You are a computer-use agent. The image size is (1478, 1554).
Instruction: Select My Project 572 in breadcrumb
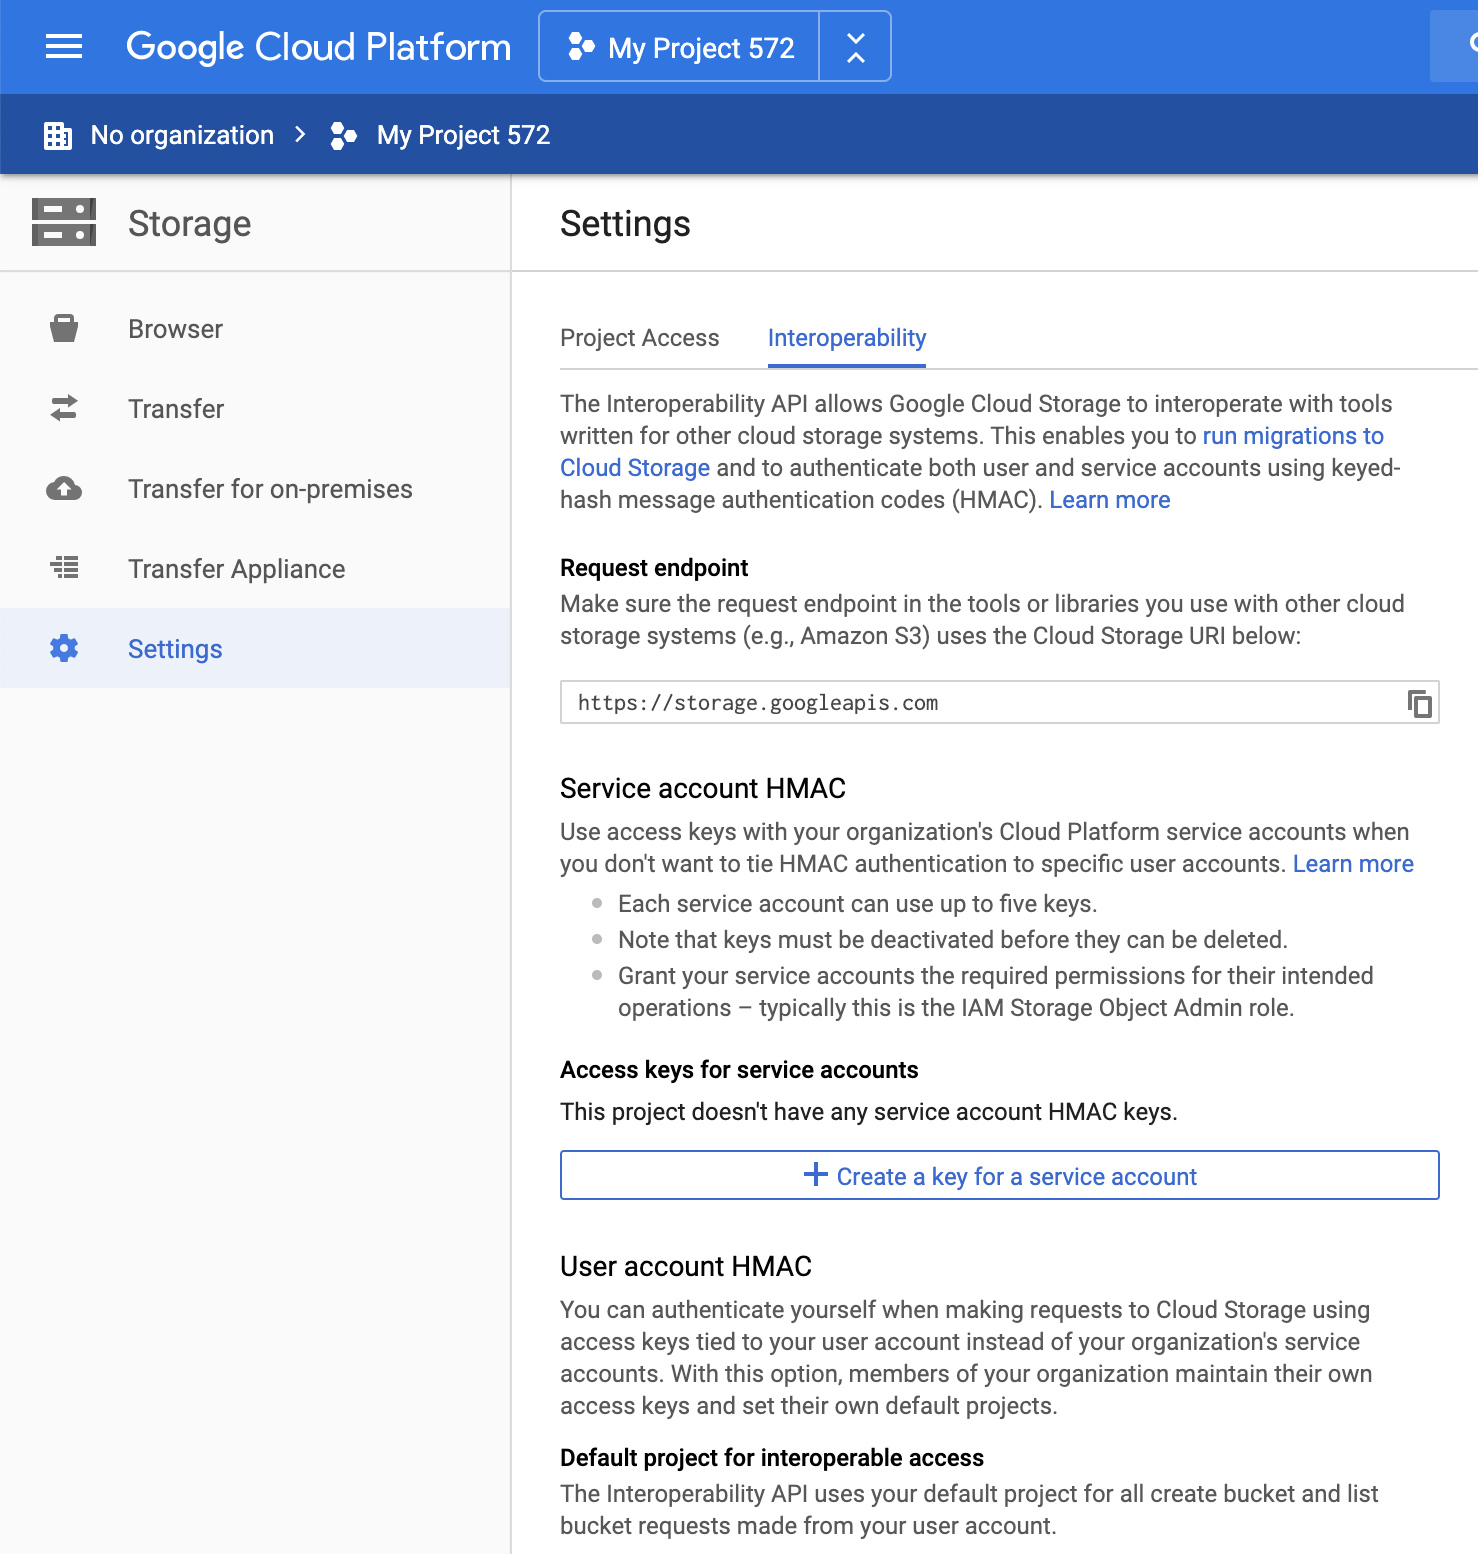(463, 135)
